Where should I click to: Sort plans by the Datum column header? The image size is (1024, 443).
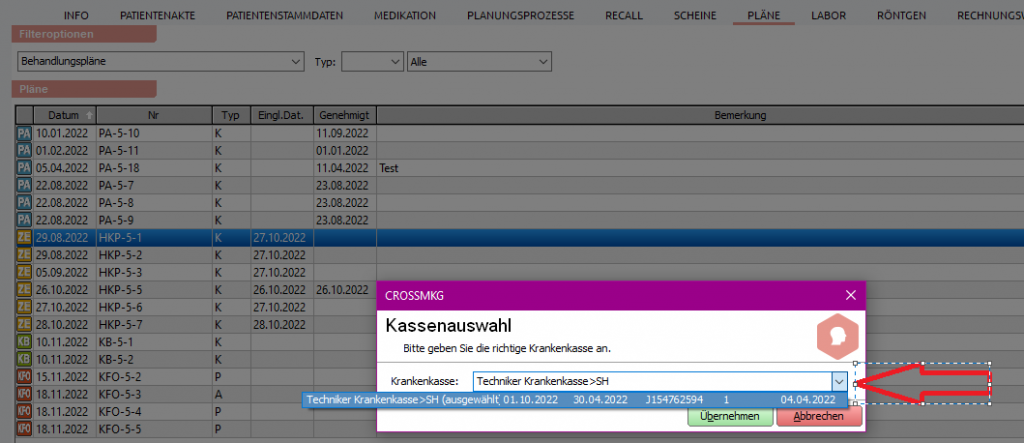64,116
